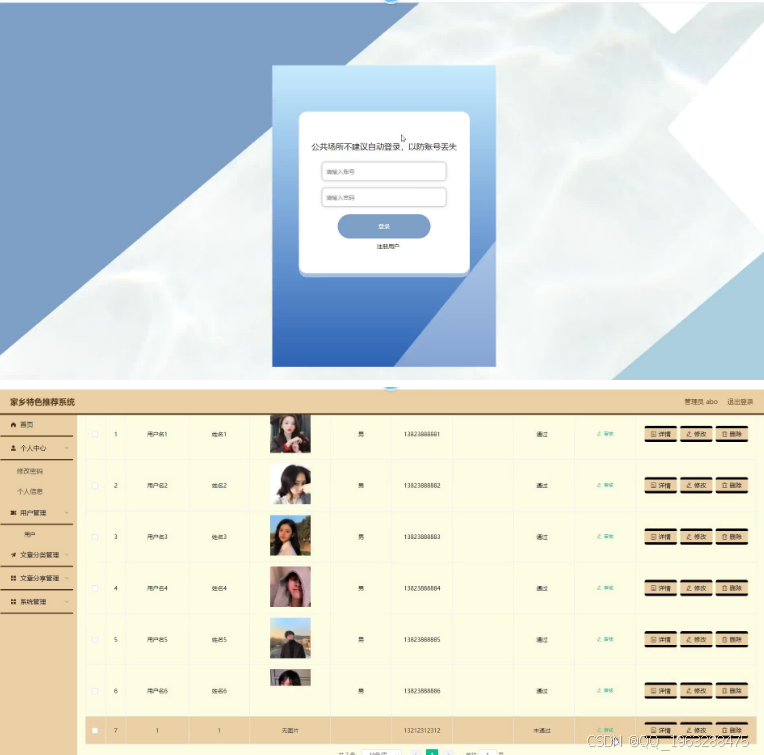Tick the checkbox for row 用户名1

(95, 434)
